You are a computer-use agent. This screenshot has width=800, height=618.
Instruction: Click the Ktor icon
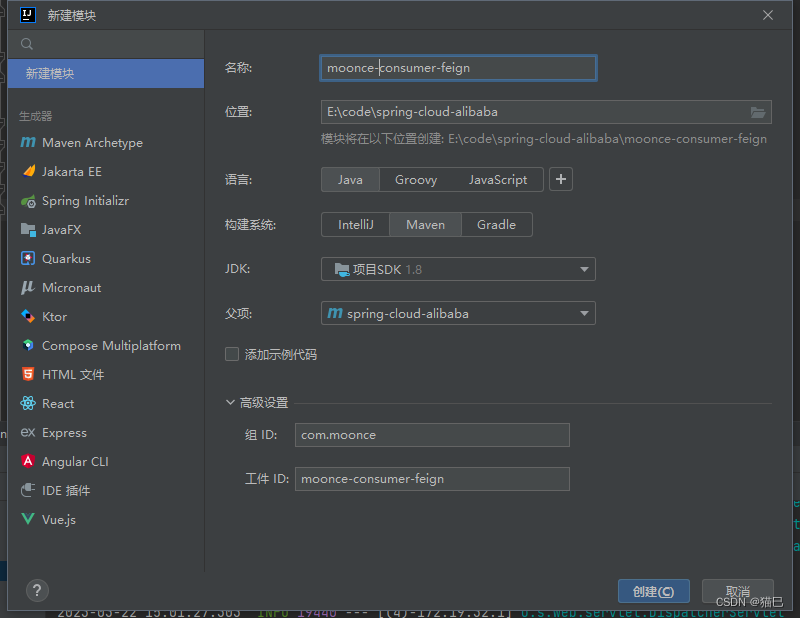[28, 316]
